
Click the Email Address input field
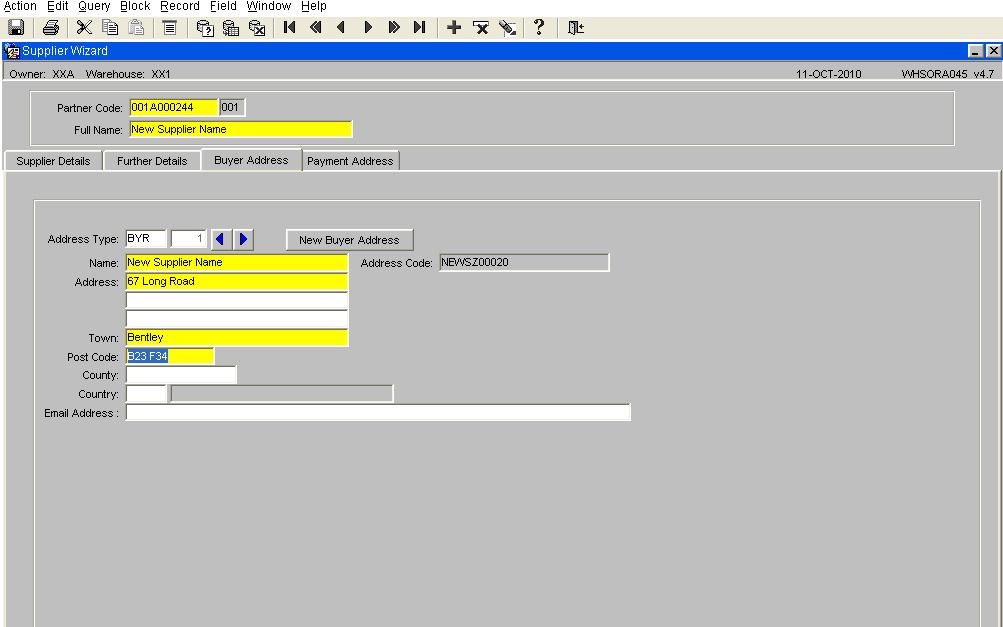point(378,413)
